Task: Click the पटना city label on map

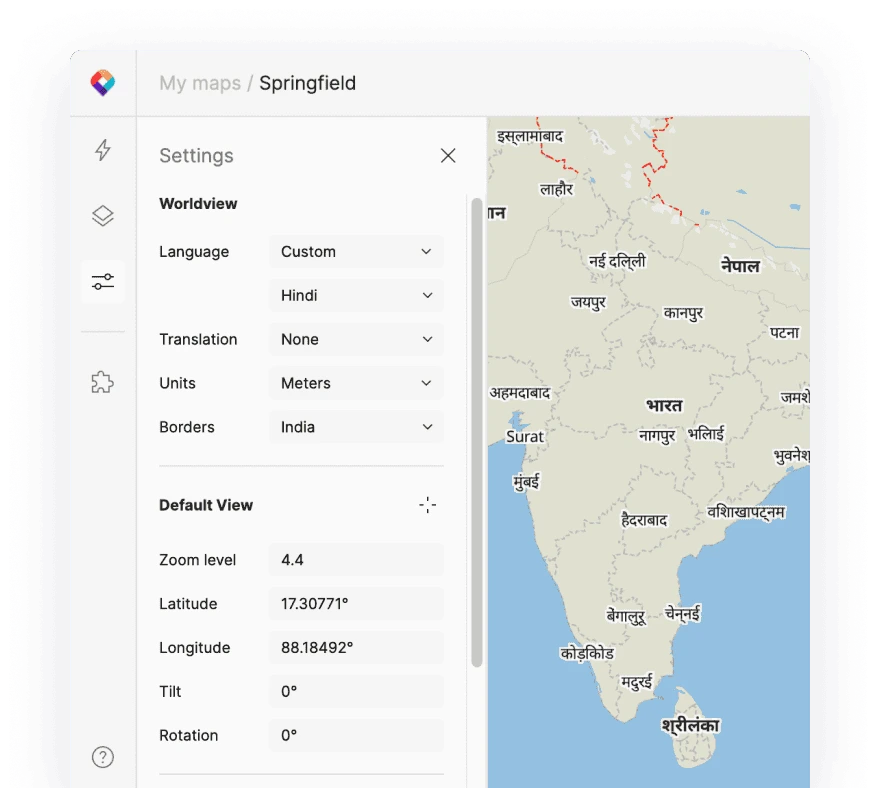Action: (784, 332)
